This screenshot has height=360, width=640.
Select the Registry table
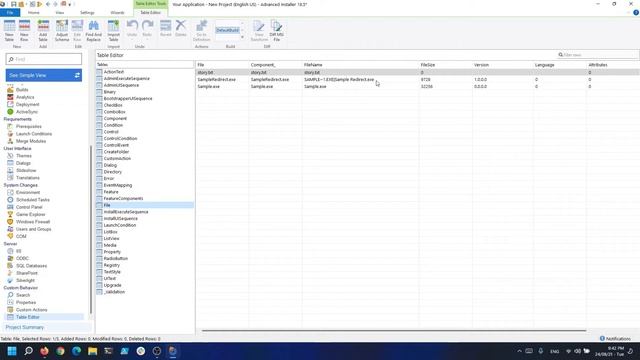(111, 265)
